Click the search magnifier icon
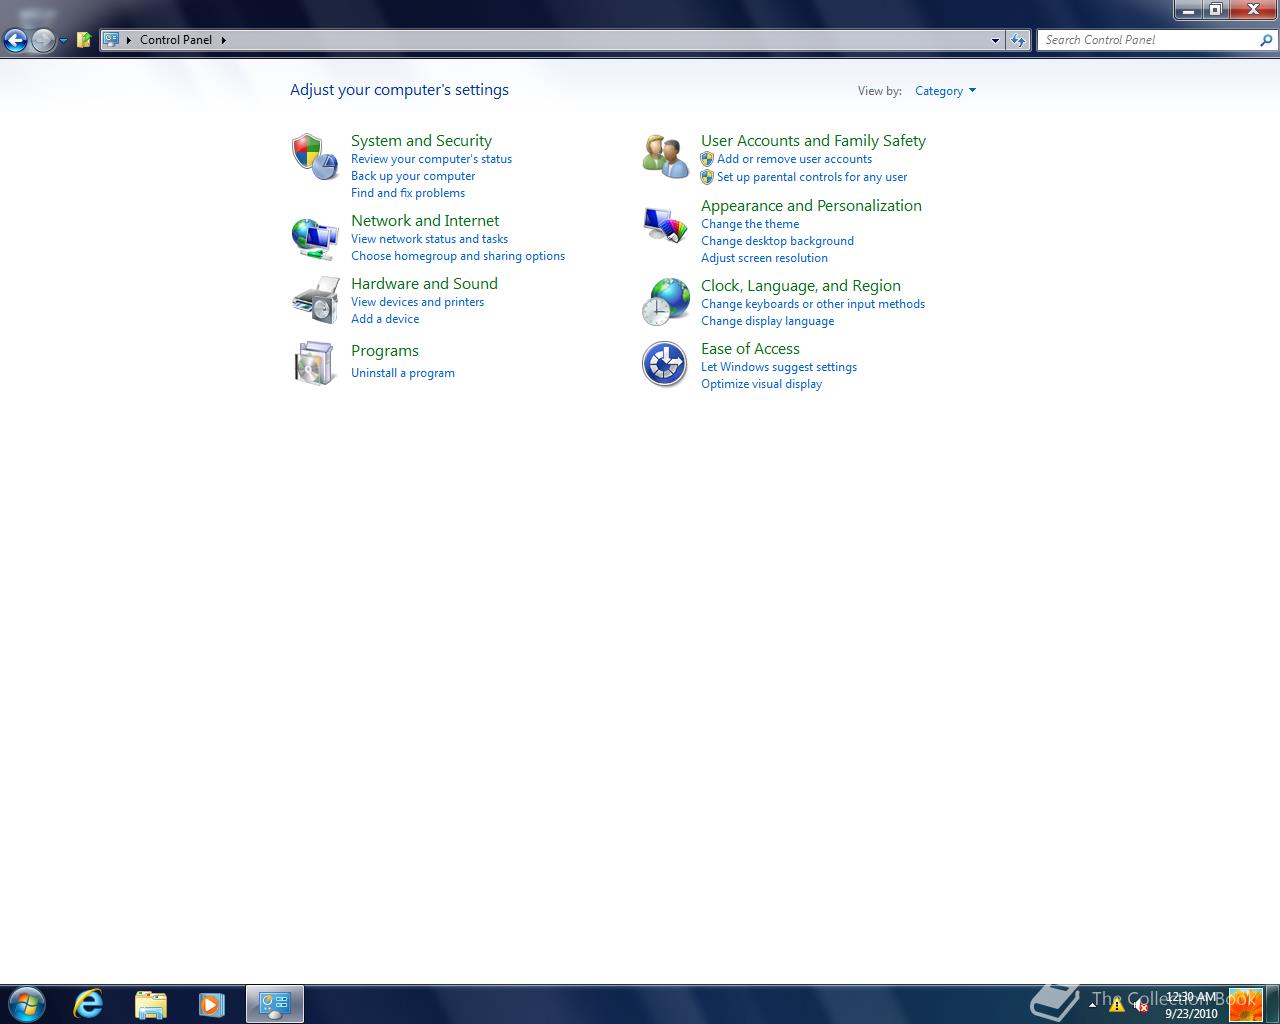 click(x=1266, y=40)
